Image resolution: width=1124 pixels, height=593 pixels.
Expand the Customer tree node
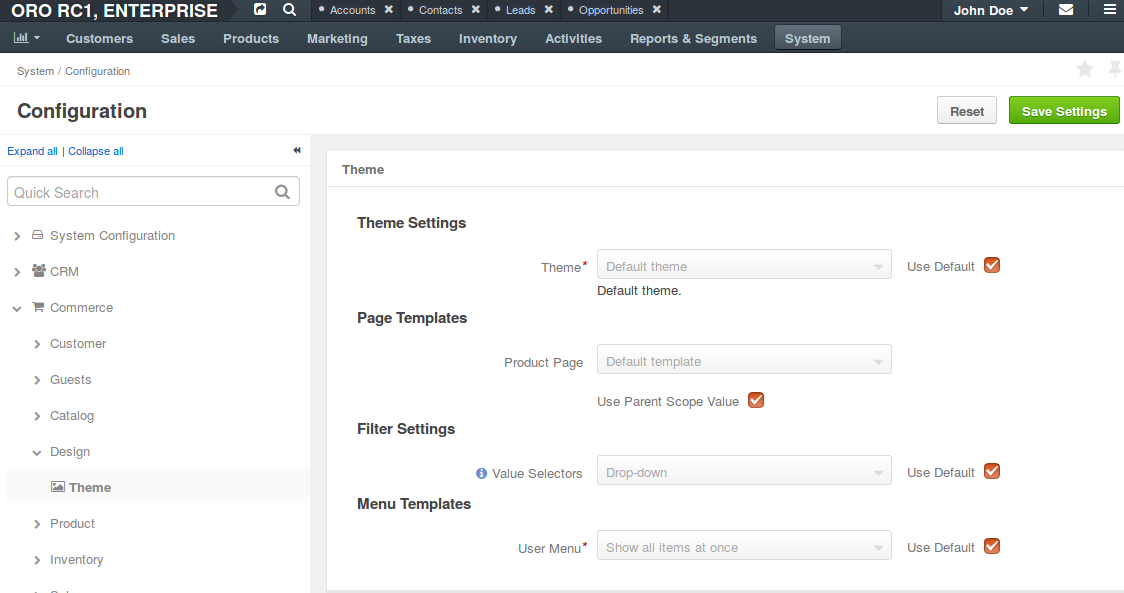37,344
